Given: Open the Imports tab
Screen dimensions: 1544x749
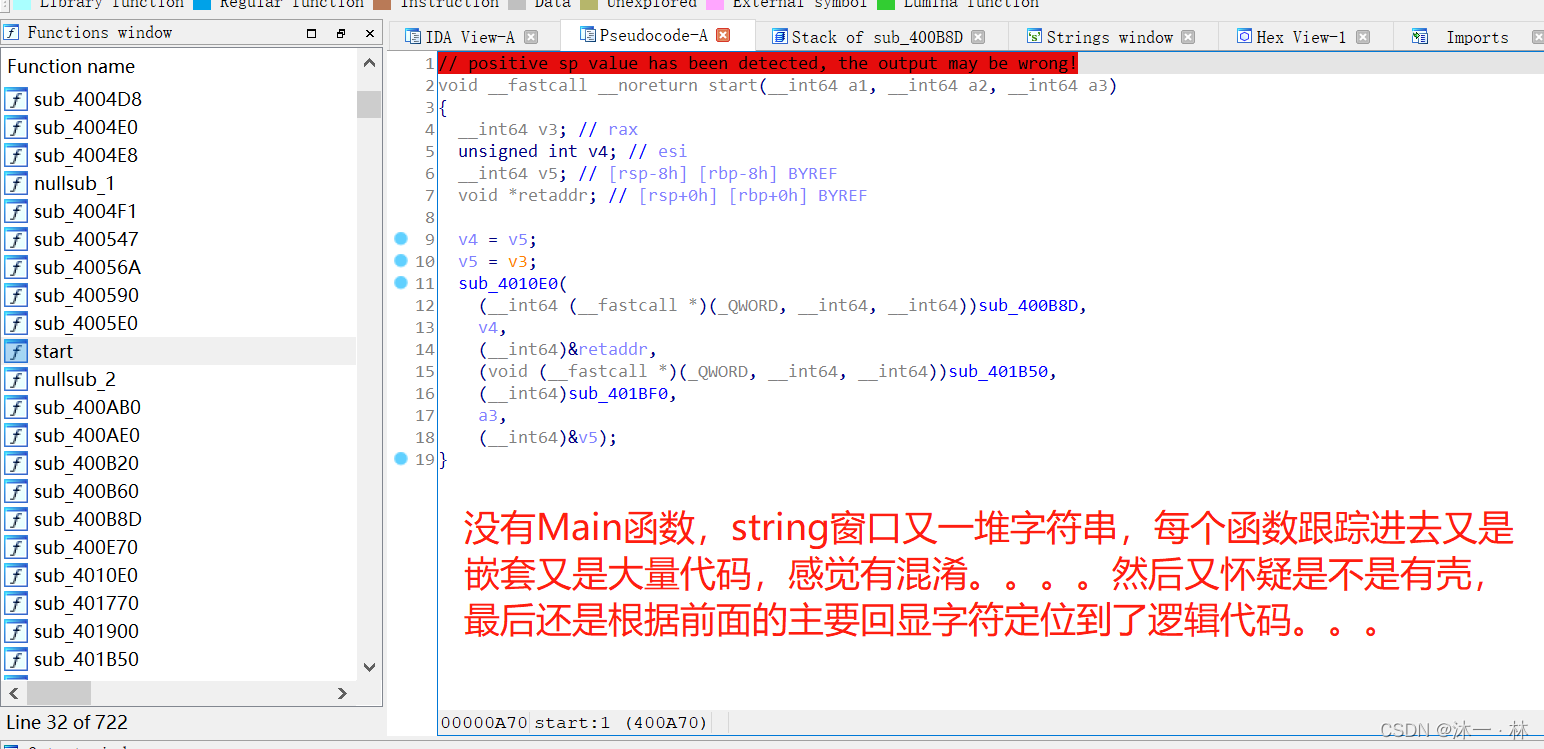Looking at the screenshot, I should pyautogui.click(x=1477, y=37).
